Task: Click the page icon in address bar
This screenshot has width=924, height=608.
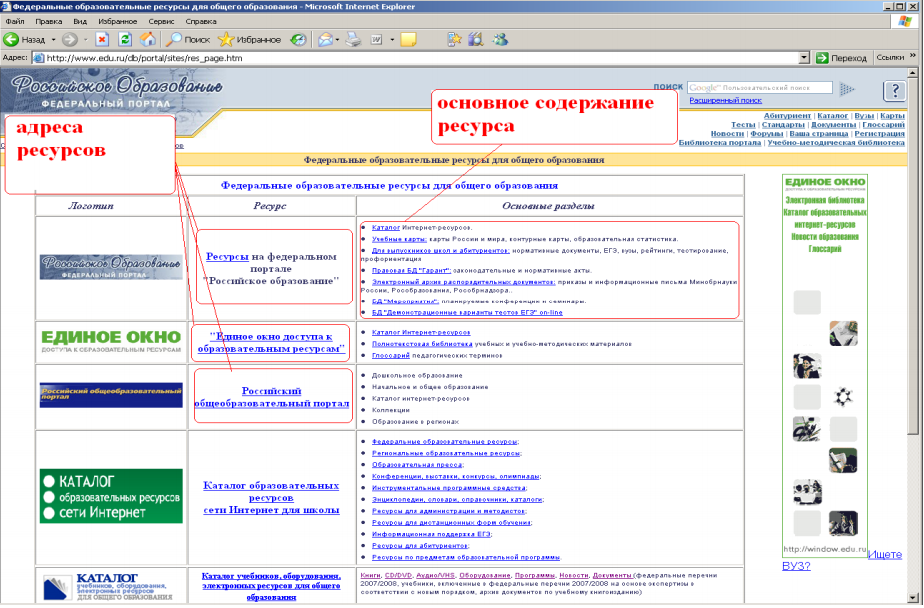Action: (38, 58)
